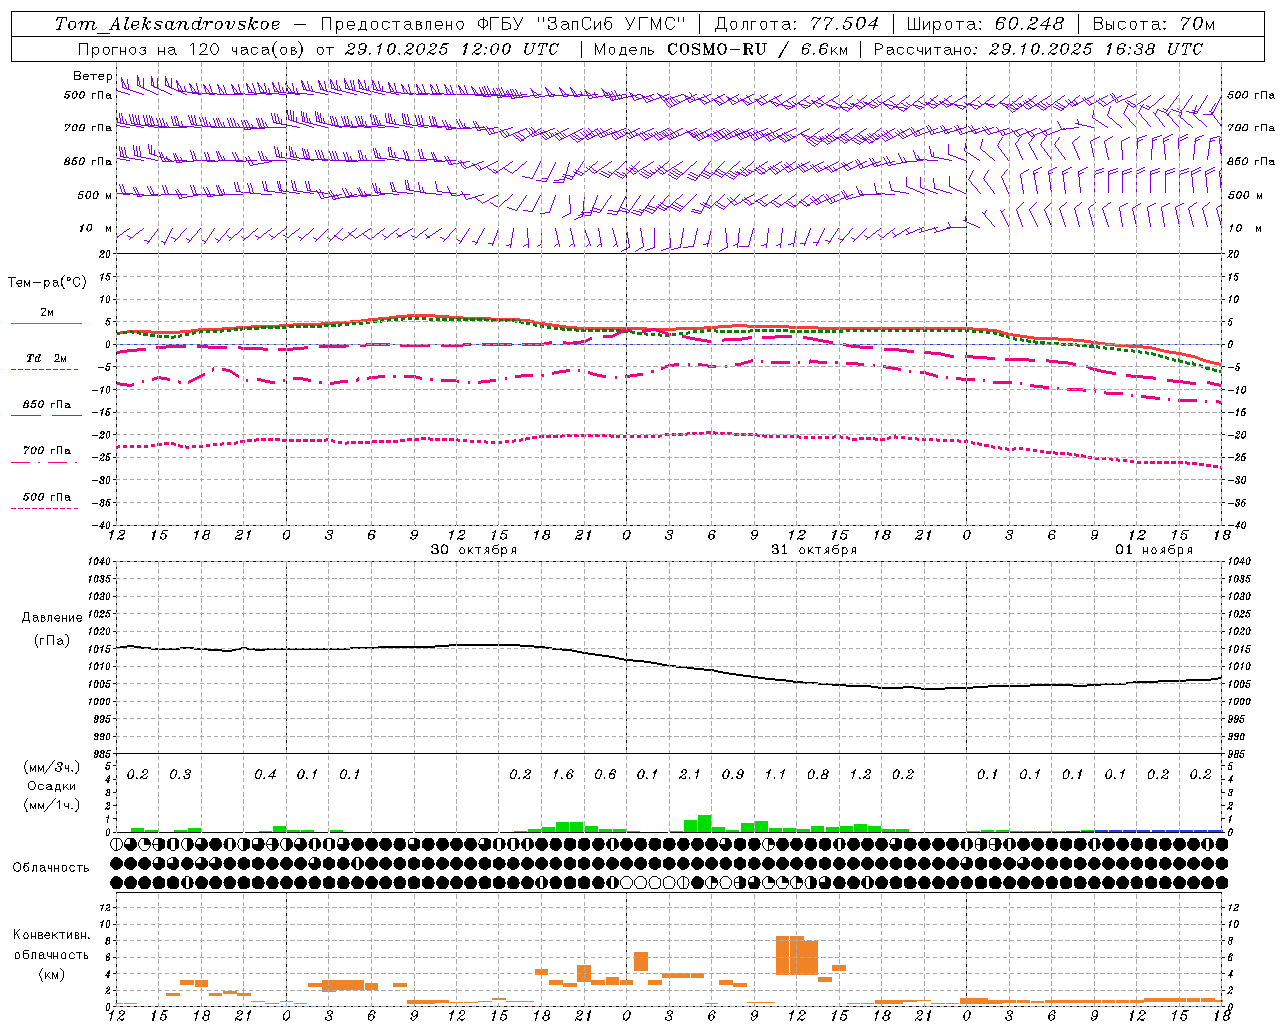Select the 500 гПа temperature legend entry
This screenshot has height=1024, width=1280.
(x=46, y=497)
